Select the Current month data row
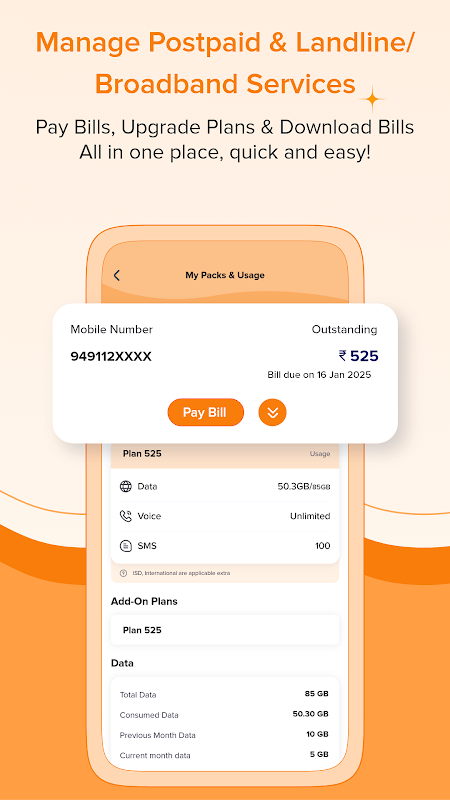This screenshot has width=450, height=800. [x=224, y=755]
